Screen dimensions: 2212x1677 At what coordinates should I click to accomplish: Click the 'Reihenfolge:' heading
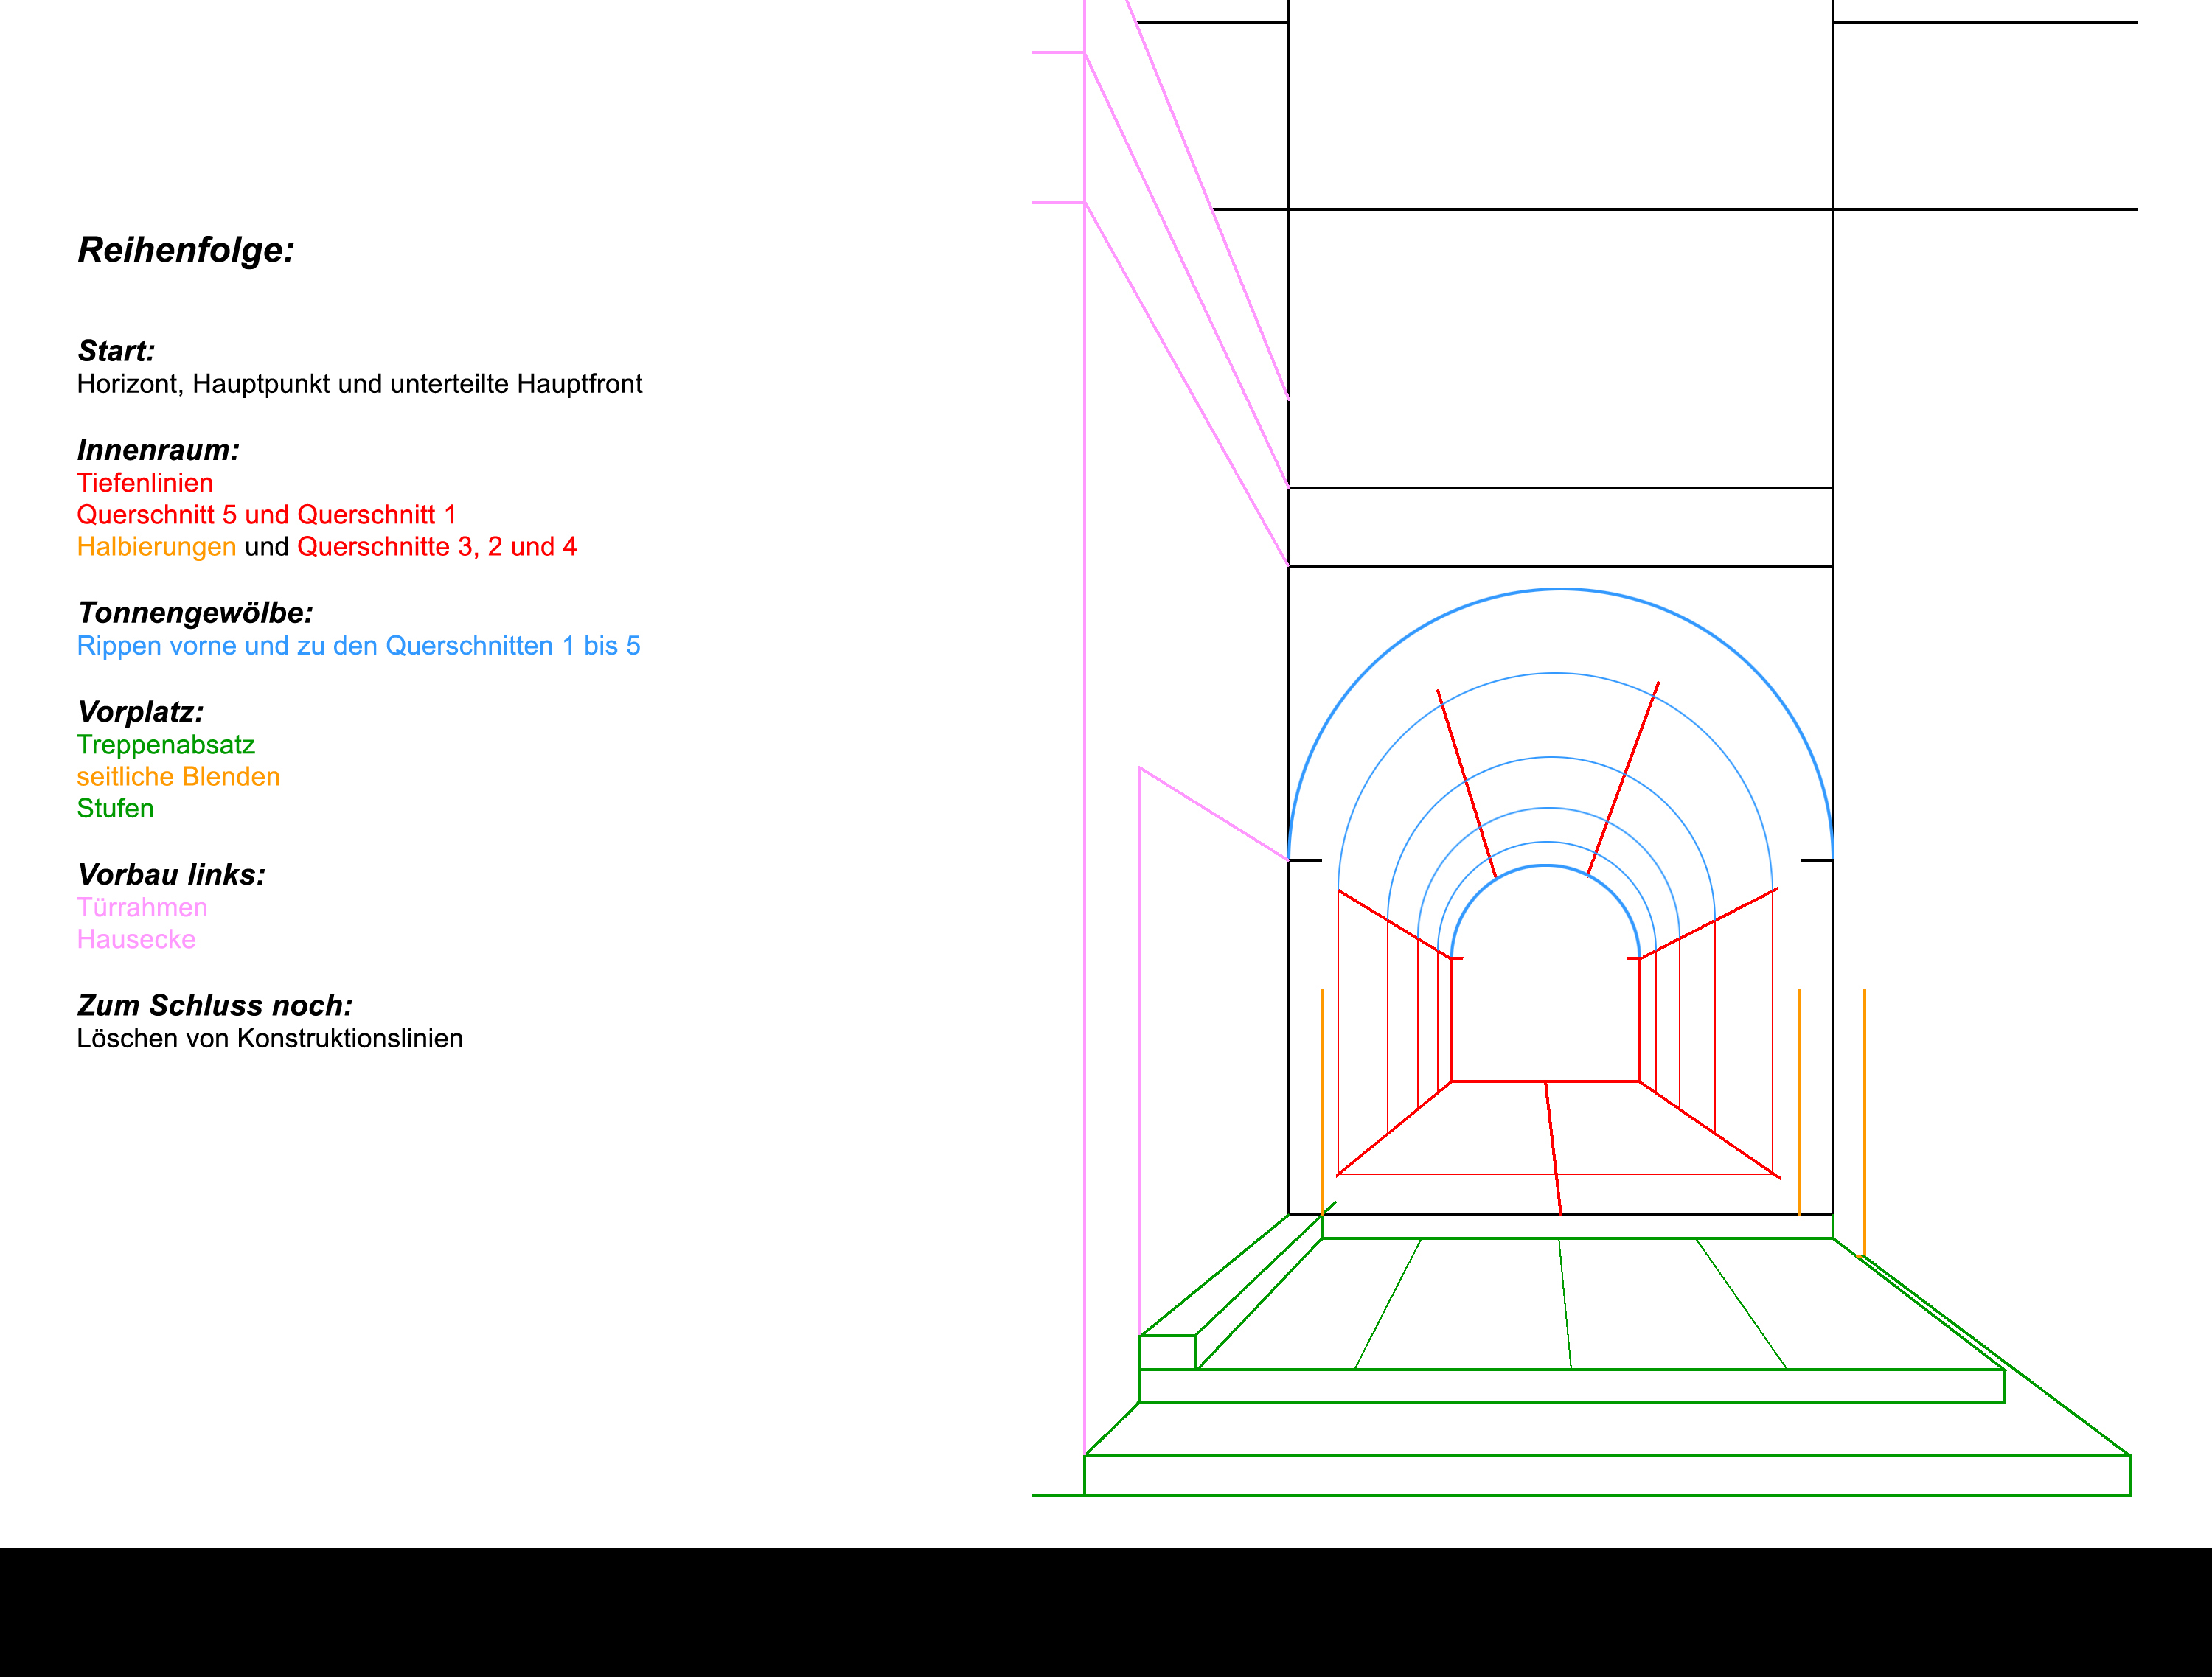[x=186, y=250]
